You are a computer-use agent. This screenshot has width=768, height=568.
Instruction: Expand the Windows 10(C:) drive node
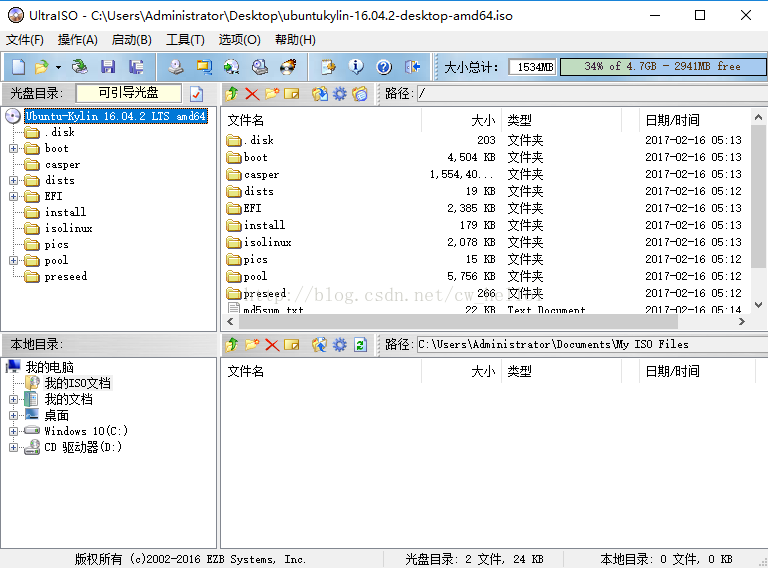pyautogui.click(x=14, y=431)
